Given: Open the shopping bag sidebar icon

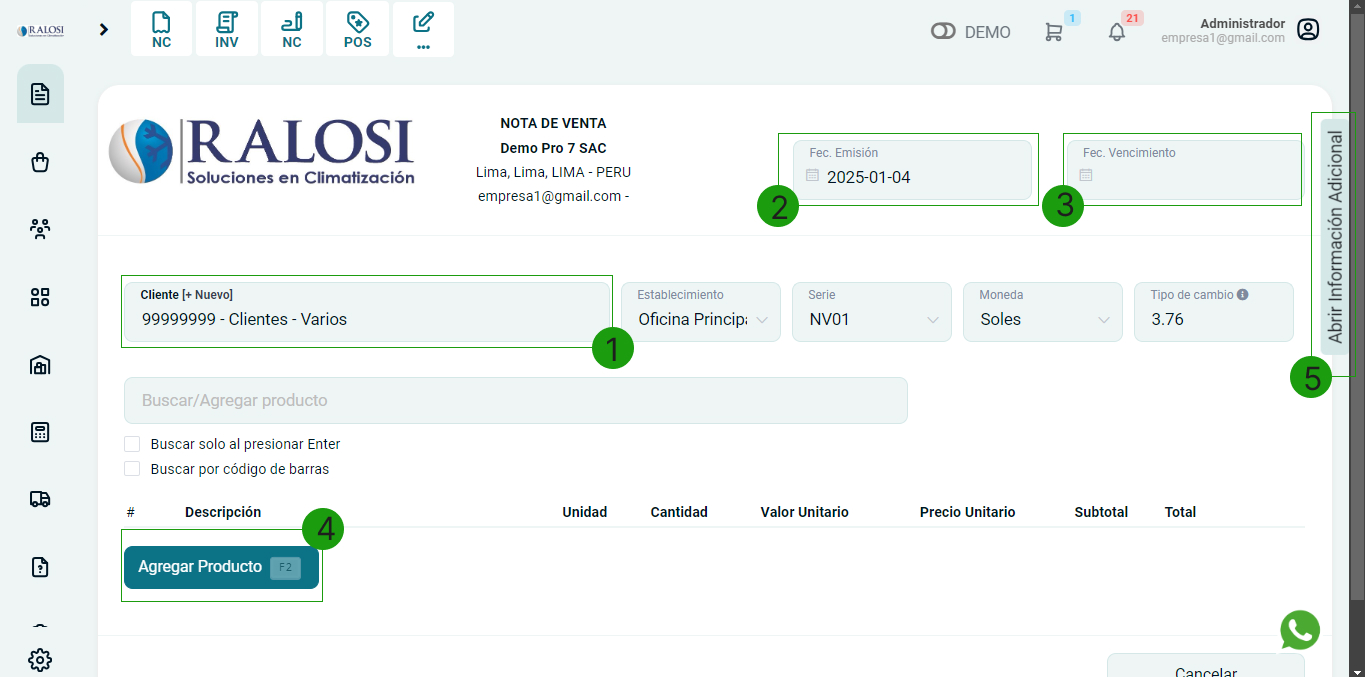Looking at the screenshot, I should pos(40,162).
